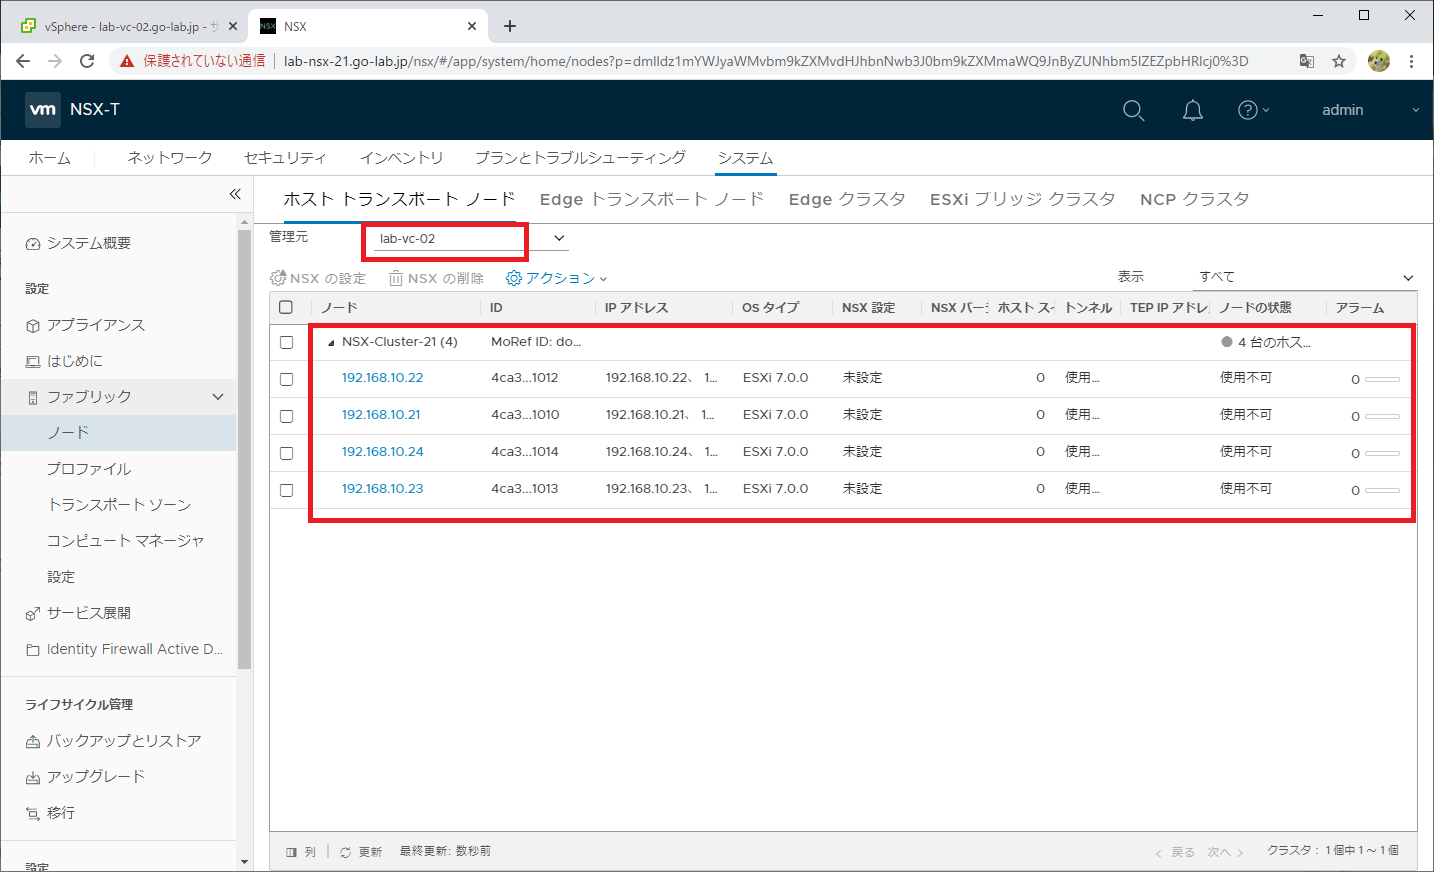The width and height of the screenshot is (1434, 872).
Task: Click the browser address bar URL
Action: tap(766, 61)
